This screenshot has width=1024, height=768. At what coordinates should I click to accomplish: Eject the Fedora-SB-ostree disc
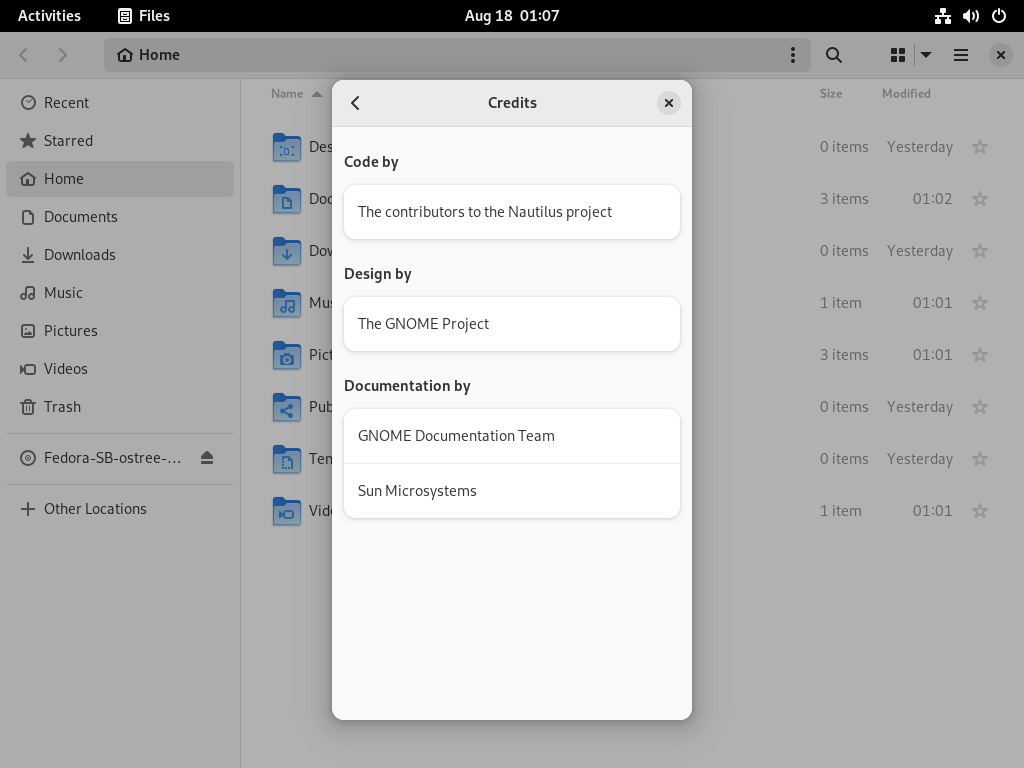pos(207,458)
